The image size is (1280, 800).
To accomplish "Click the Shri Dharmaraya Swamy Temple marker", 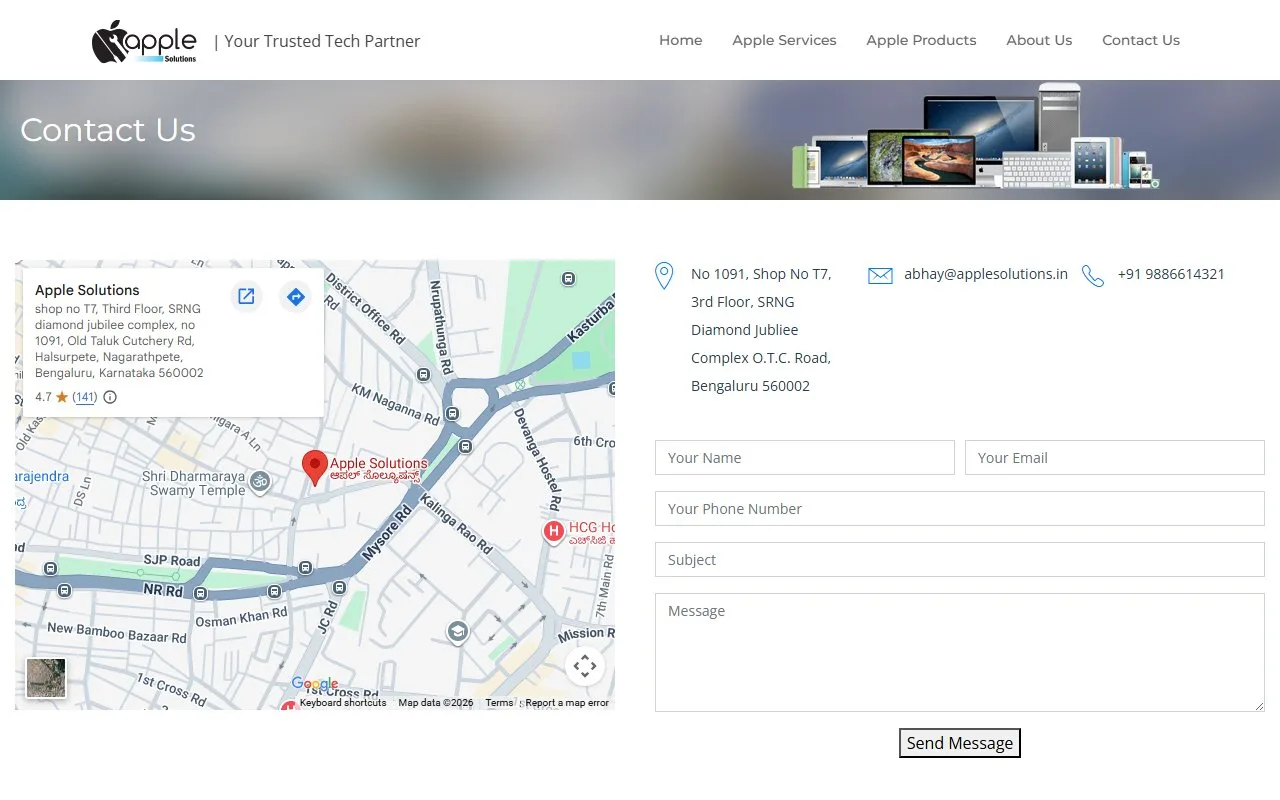I will click(260, 481).
